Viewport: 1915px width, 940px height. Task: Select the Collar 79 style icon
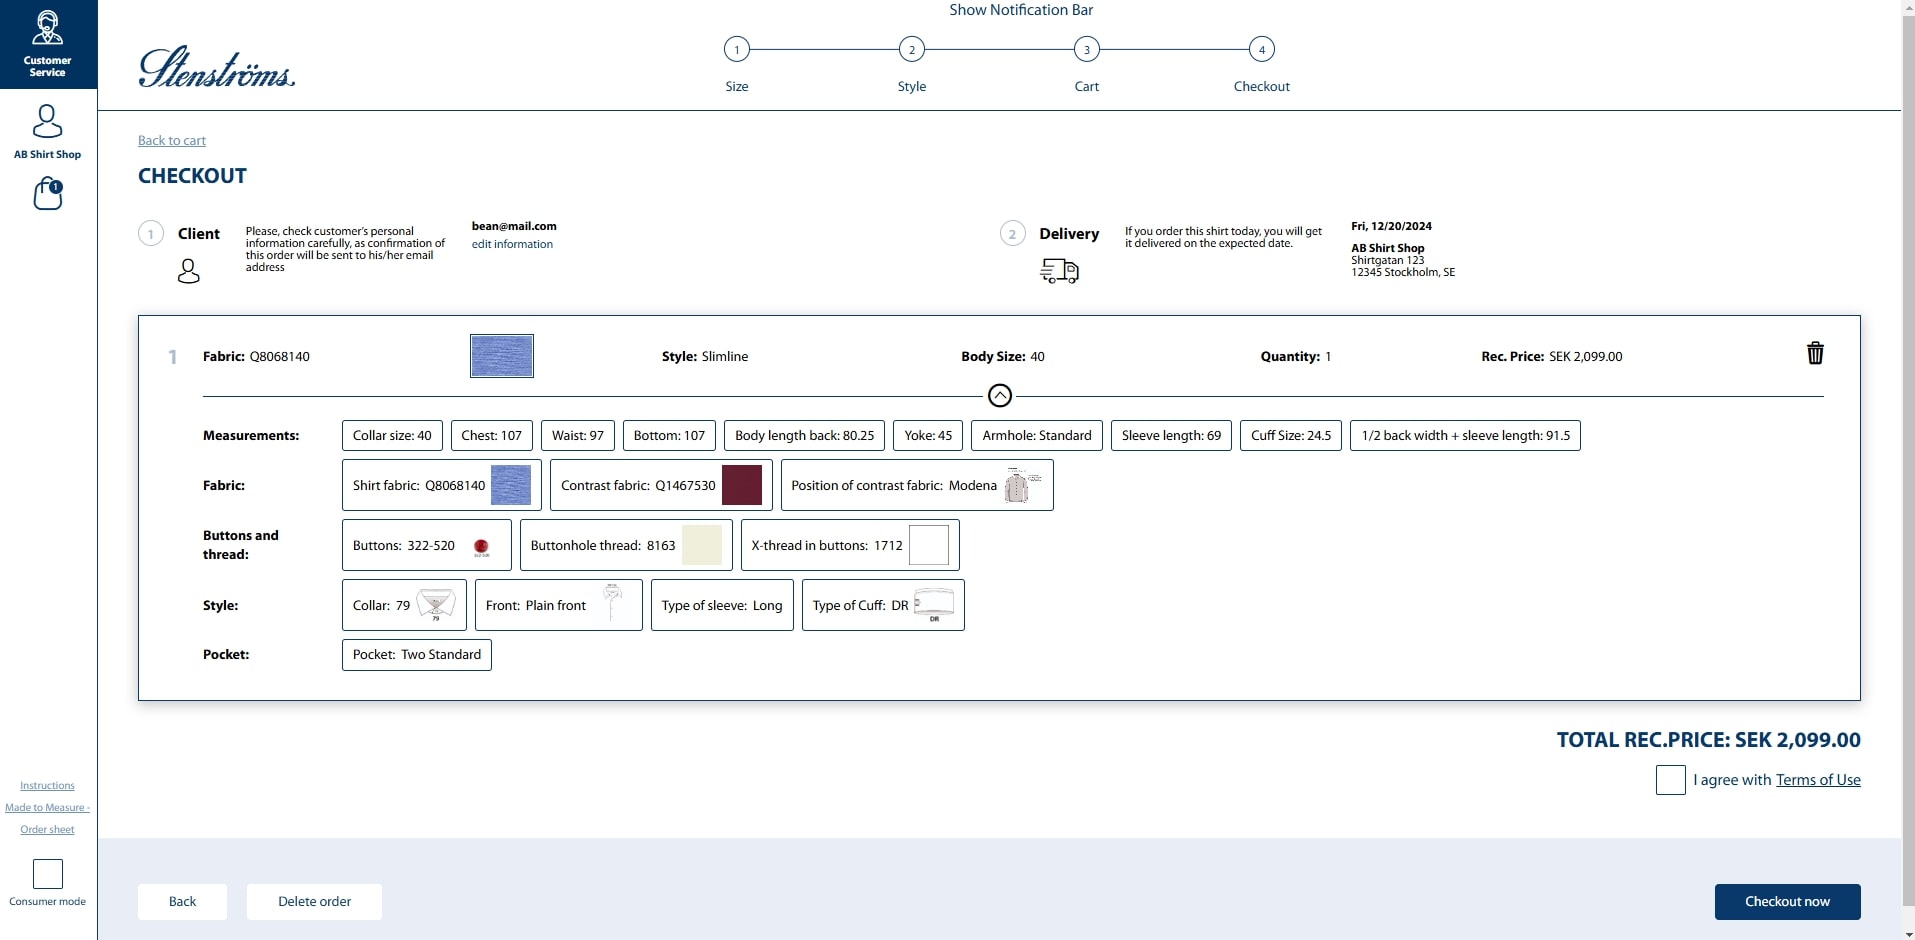[x=436, y=604]
